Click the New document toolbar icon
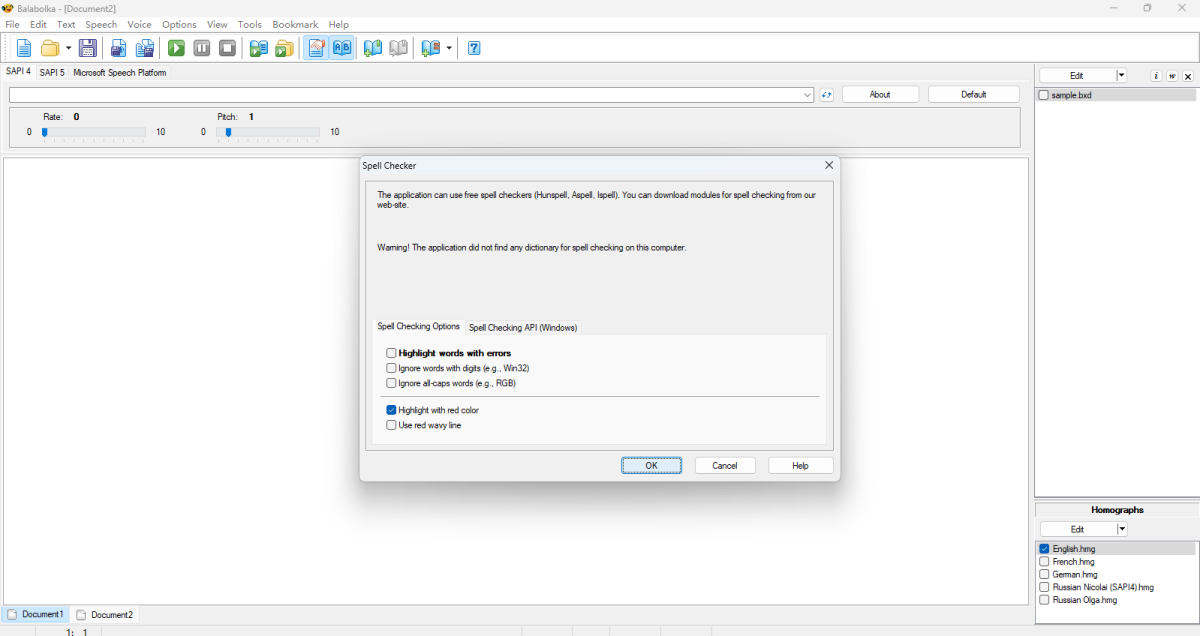The image size is (1200, 636). [x=24, y=48]
